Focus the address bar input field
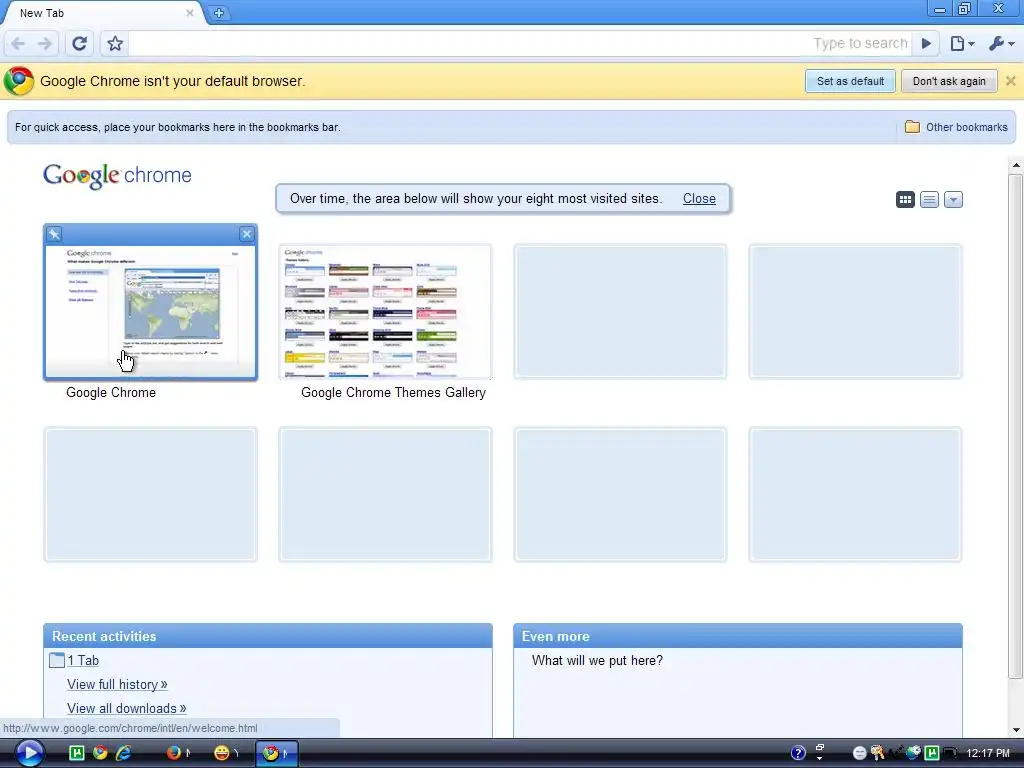 521,44
